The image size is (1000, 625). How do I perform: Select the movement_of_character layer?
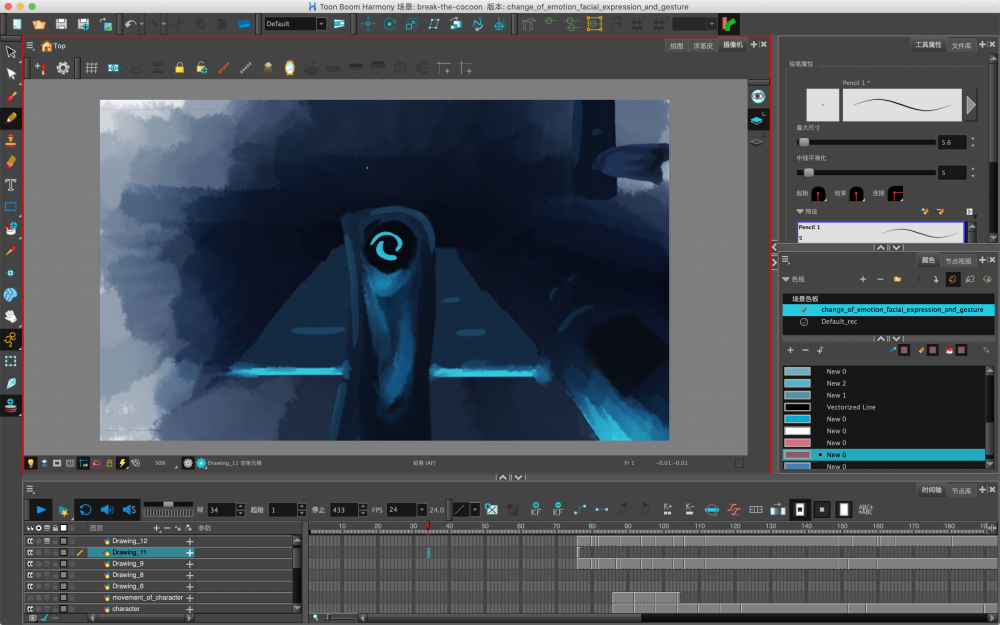tap(147, 598)
